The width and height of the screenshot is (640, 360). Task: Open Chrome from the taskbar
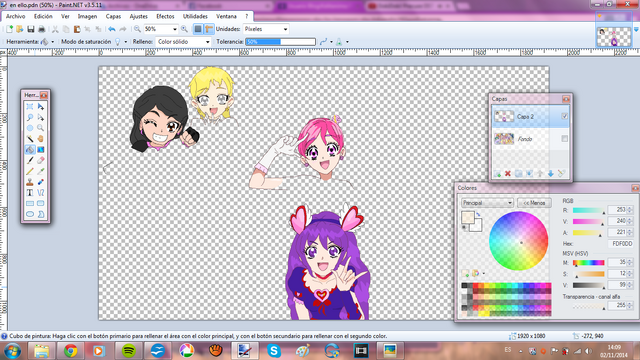pyautogui.click(x=70, y=351)
